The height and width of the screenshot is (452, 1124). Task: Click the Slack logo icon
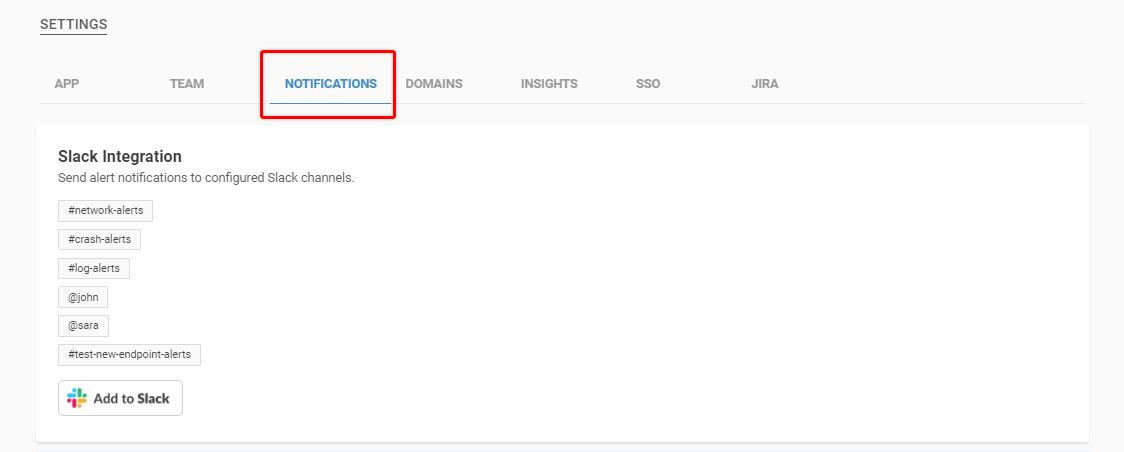pos(77,398)
